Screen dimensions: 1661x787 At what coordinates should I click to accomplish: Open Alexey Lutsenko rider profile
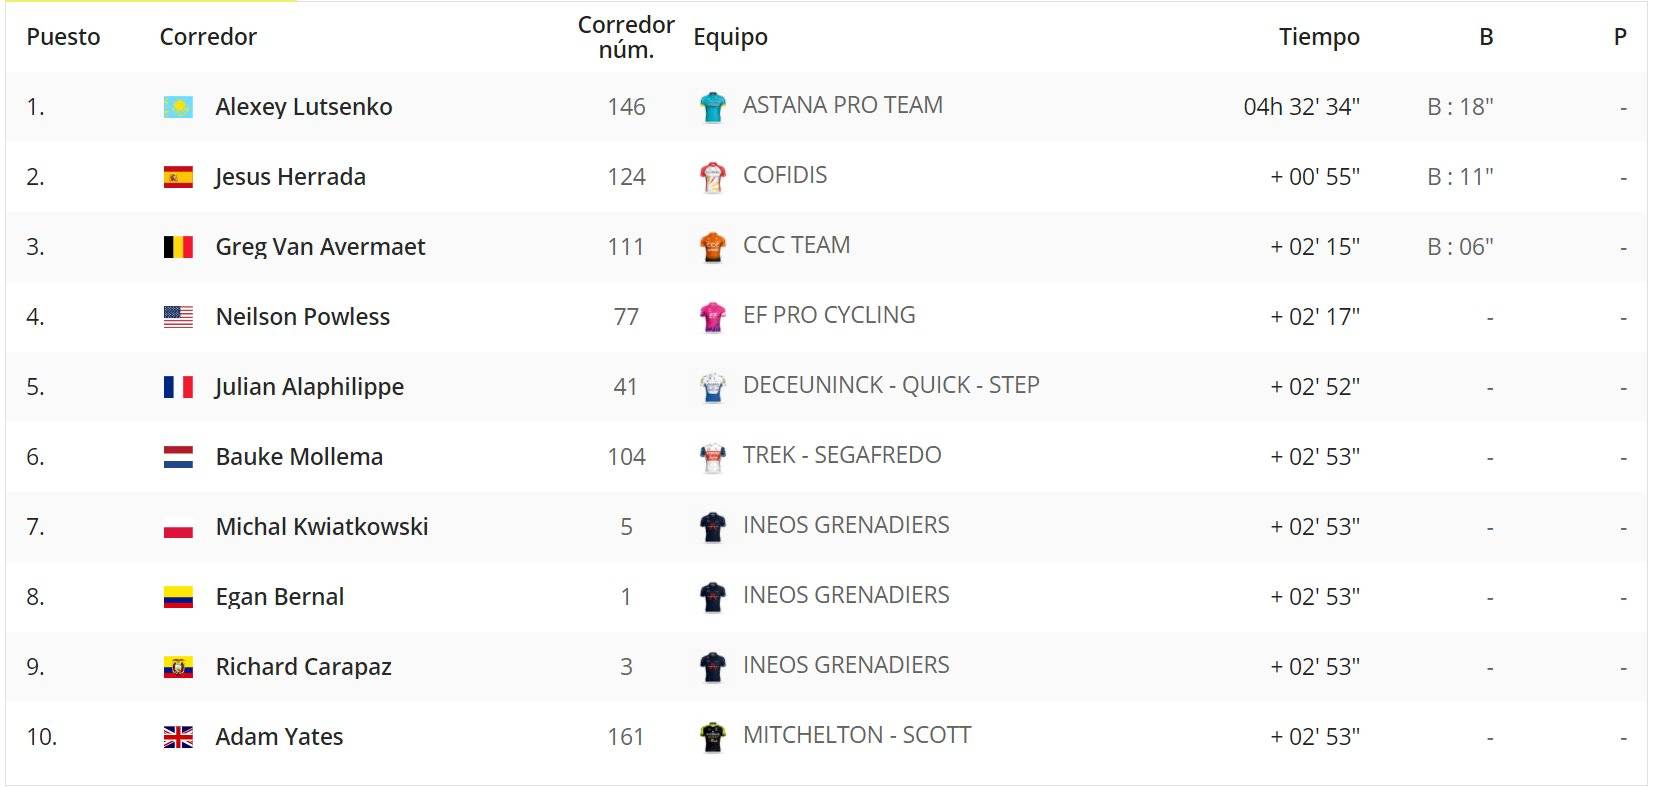click(x=304, y=107)
